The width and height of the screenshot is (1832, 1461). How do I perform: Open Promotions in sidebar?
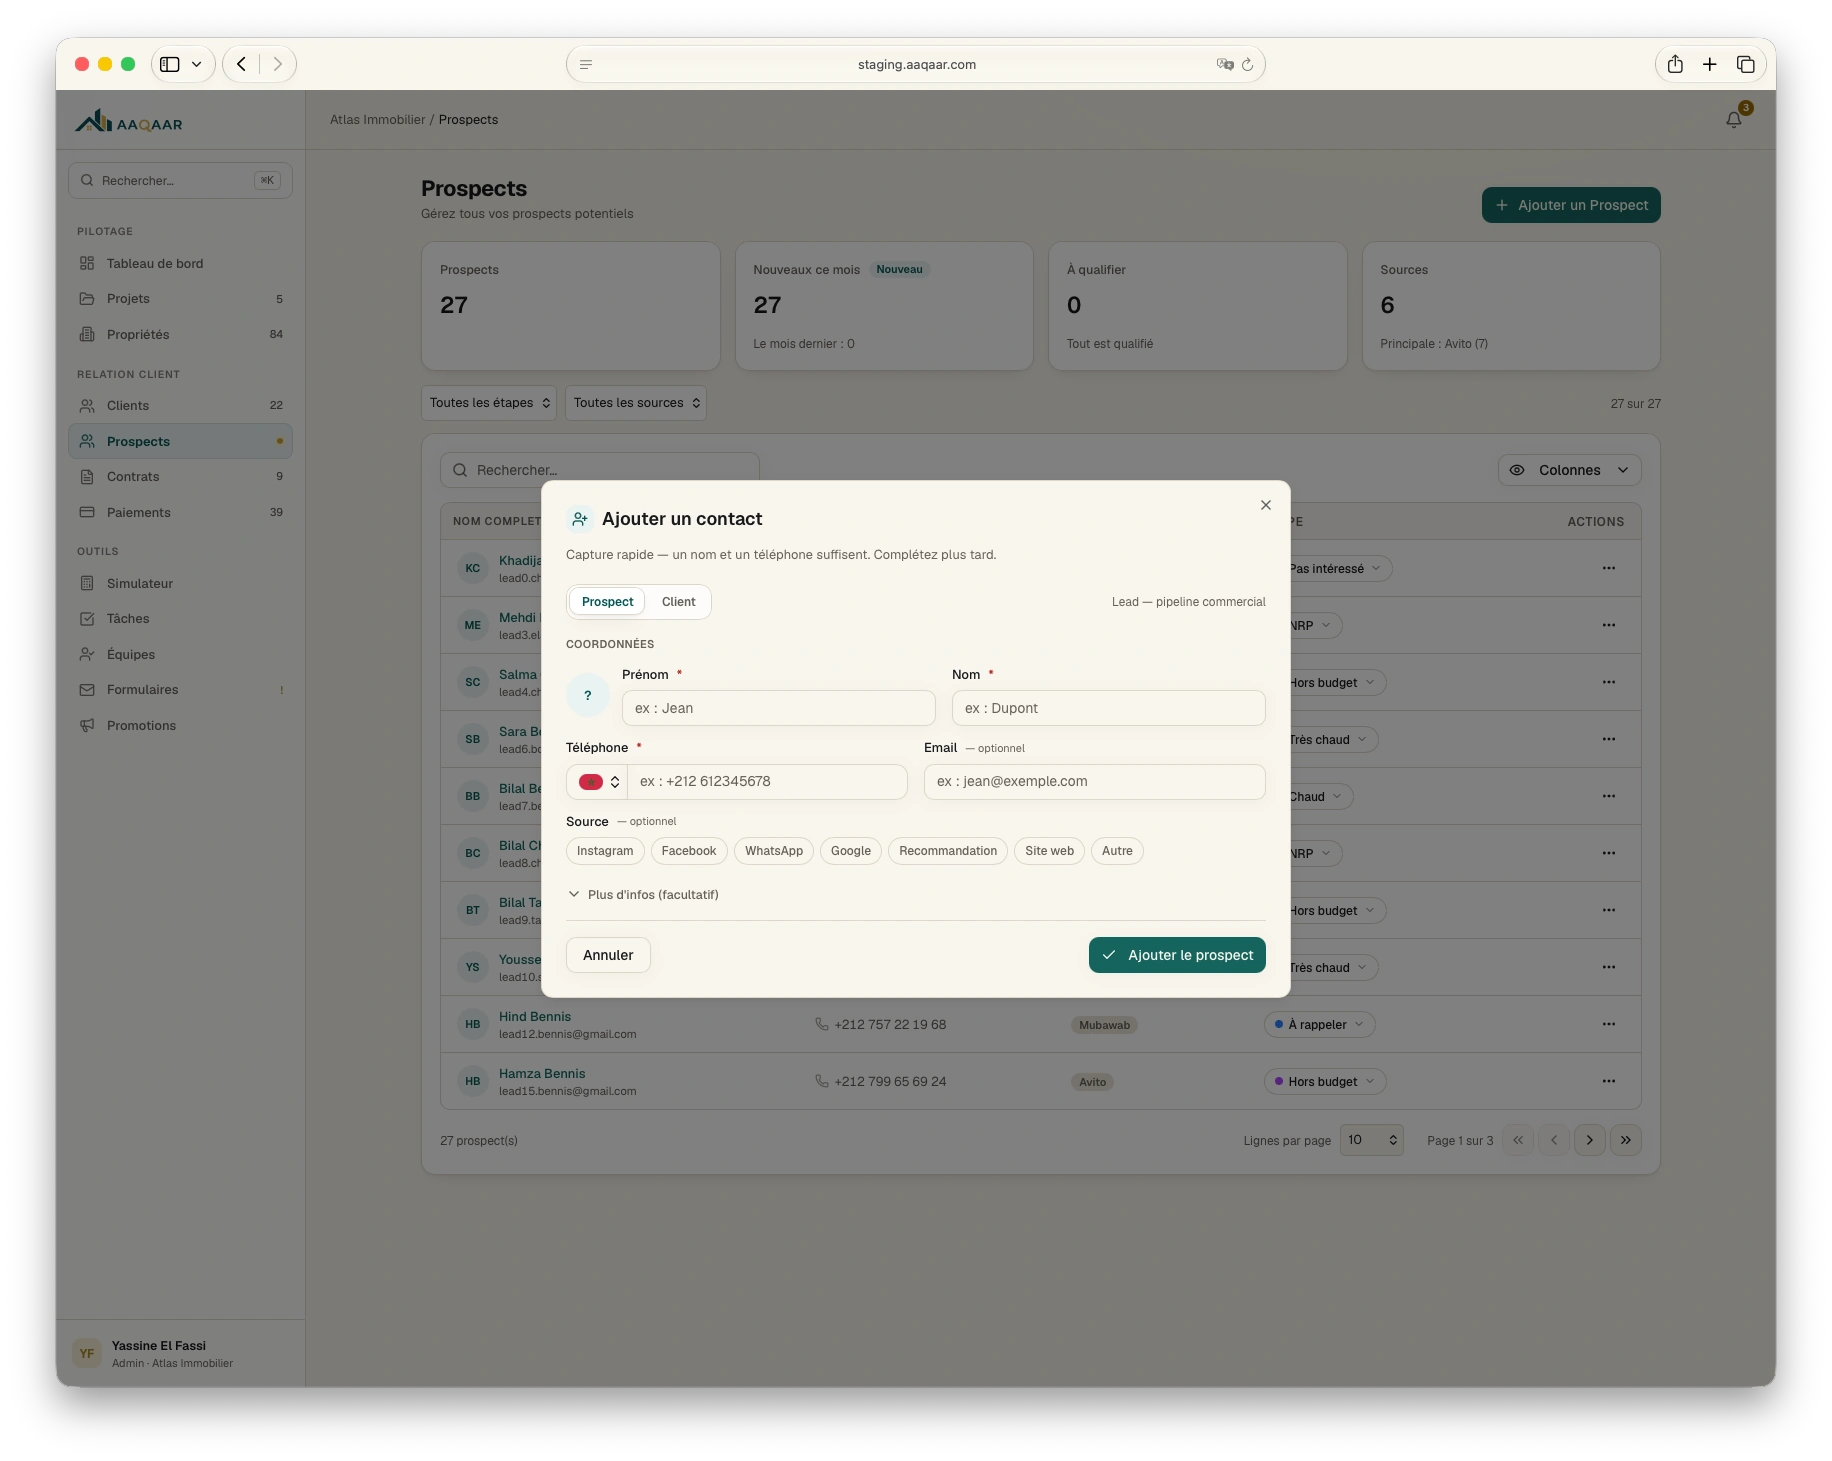pos(180,726)
